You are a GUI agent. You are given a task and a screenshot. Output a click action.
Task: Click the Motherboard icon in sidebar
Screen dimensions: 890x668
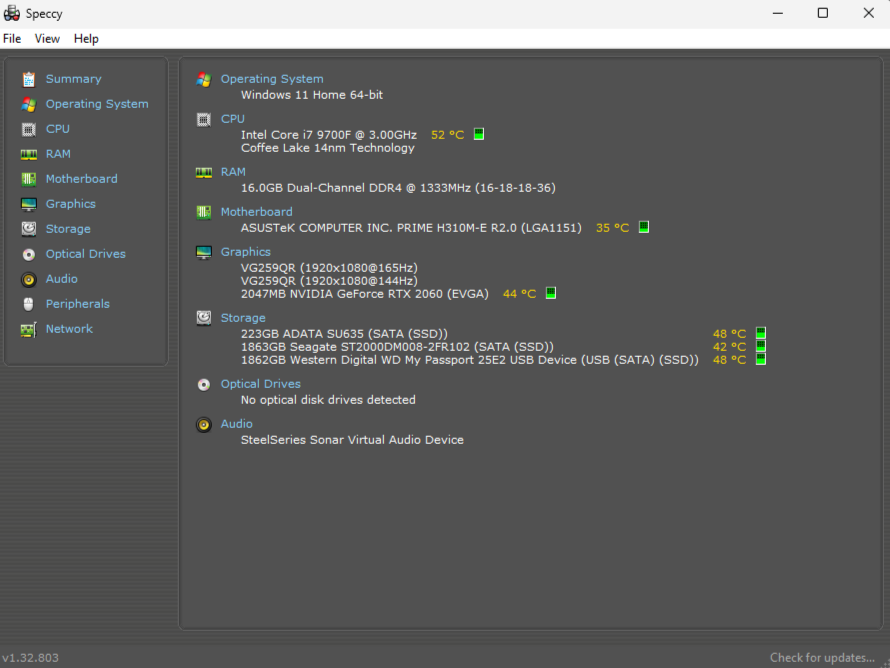[28, 179]
